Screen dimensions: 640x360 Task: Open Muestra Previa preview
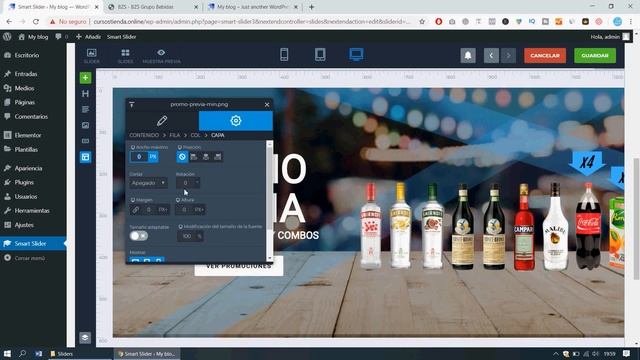coord(161,56)
